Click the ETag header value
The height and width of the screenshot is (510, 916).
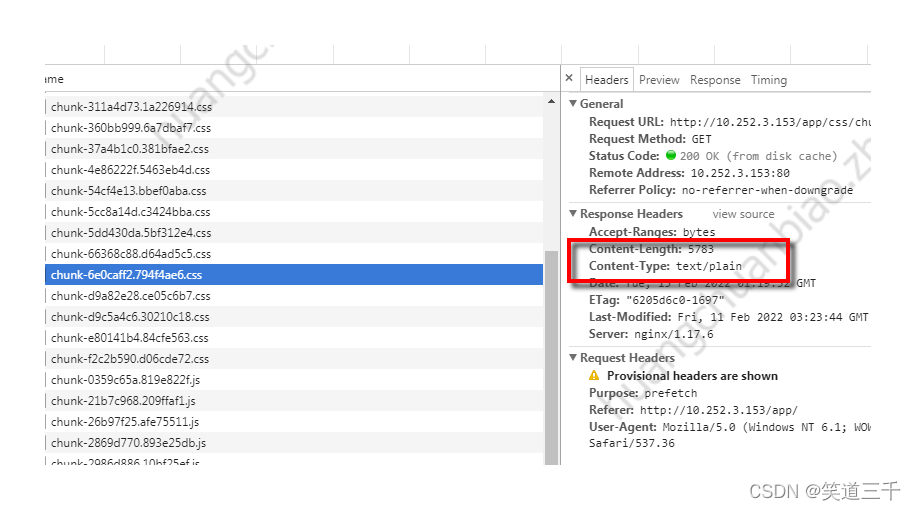point(675,300)
